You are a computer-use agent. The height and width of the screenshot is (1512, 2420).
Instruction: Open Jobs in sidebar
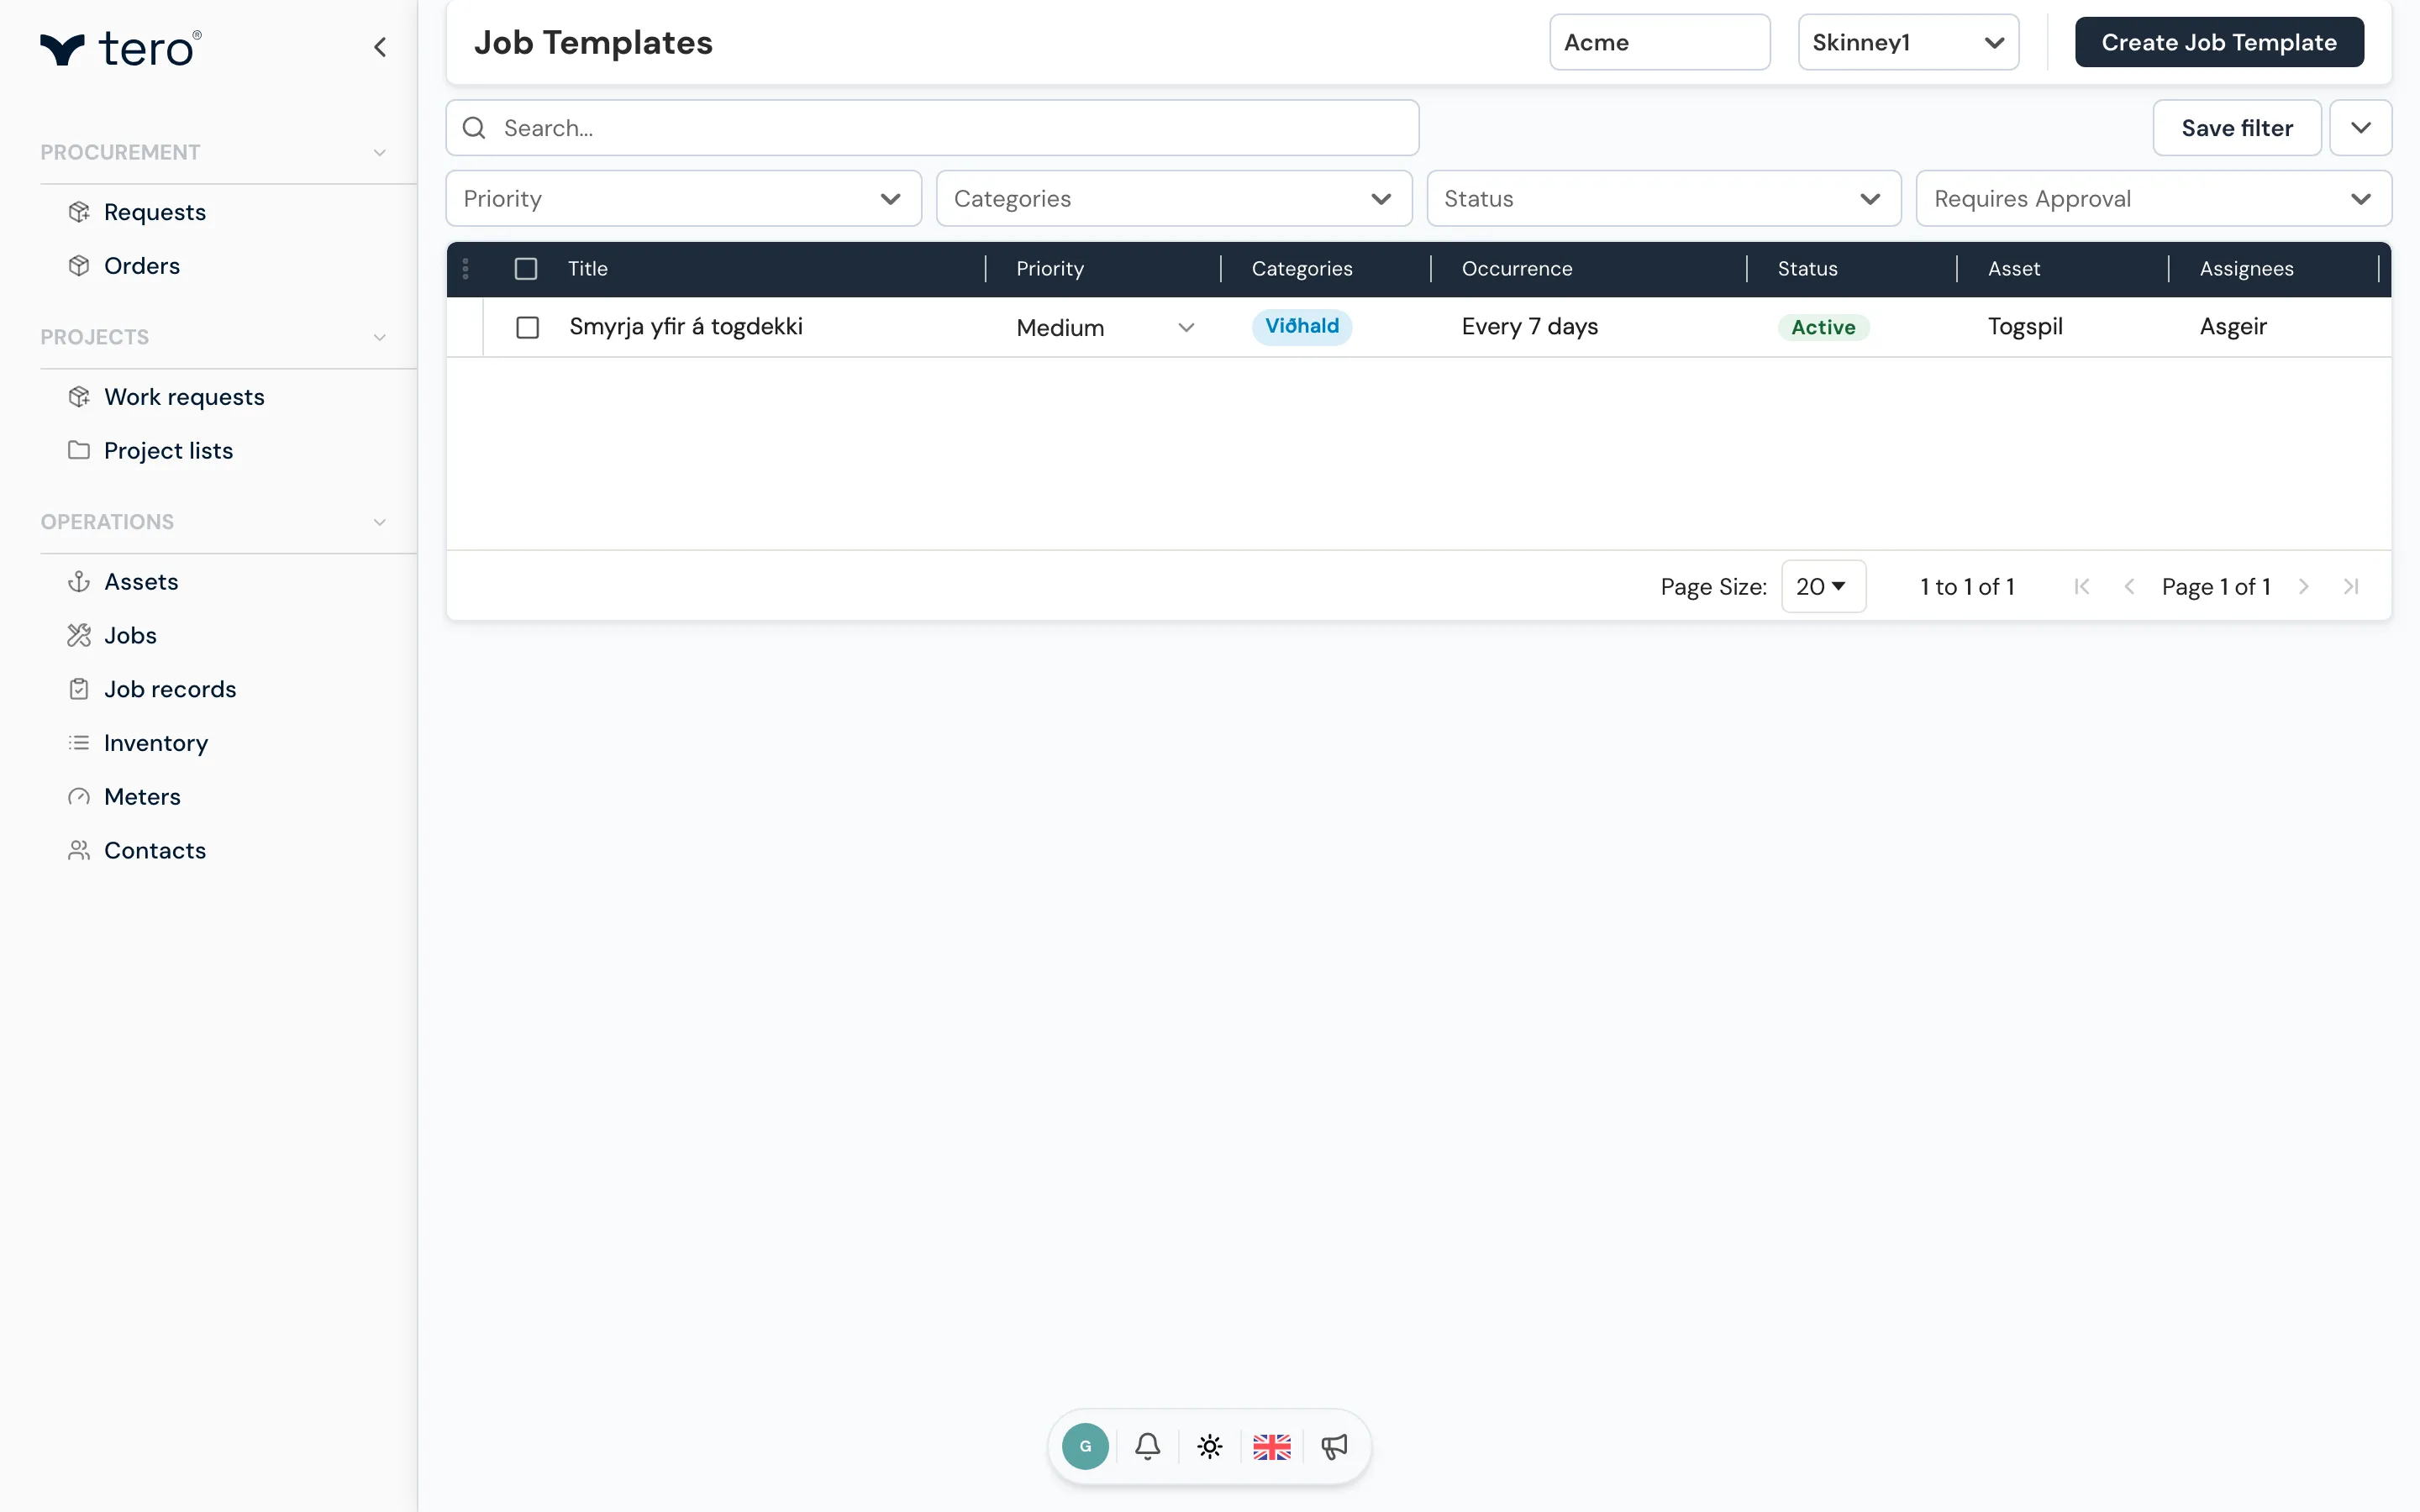tap(130, 636)
